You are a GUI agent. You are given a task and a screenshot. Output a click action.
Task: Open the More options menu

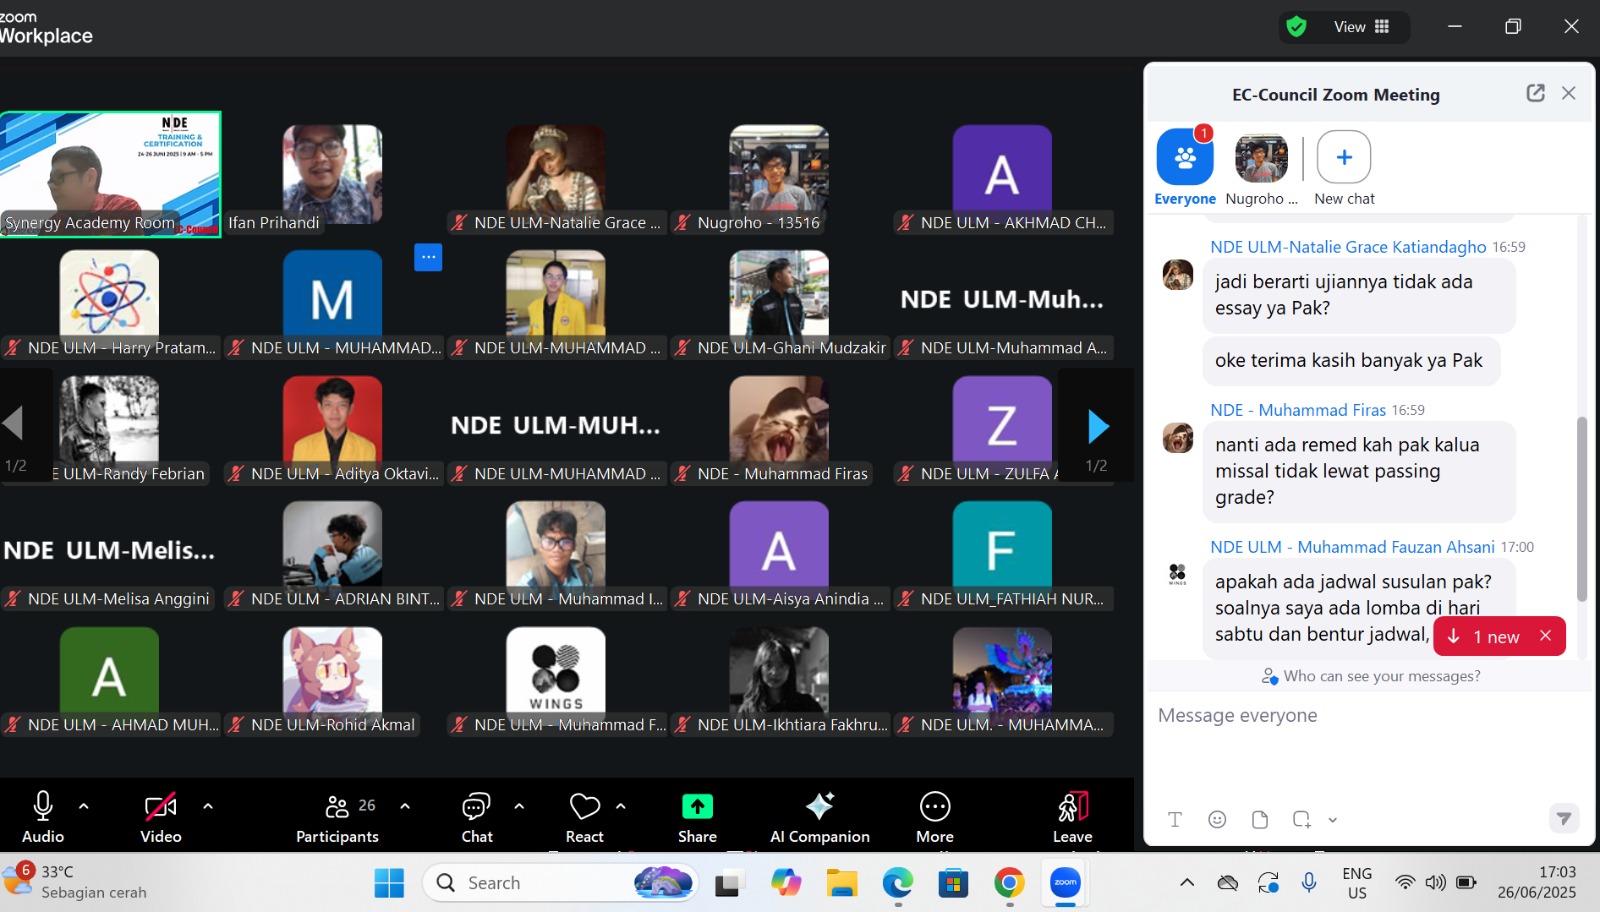pyautogui.click(x=935, y=806)
